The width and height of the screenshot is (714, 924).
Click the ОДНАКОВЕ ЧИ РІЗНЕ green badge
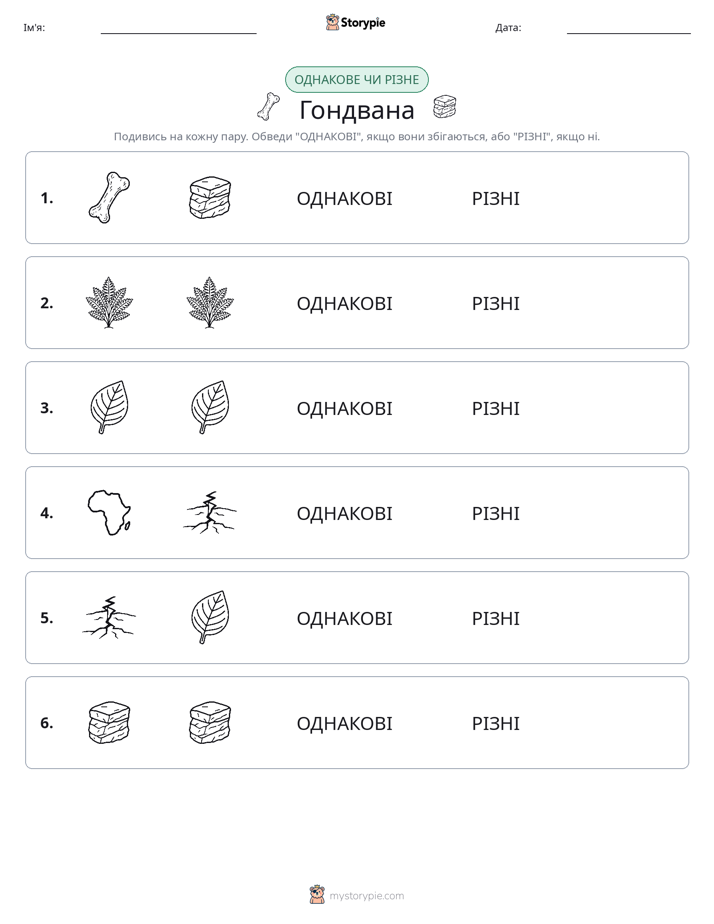(356, 80)
